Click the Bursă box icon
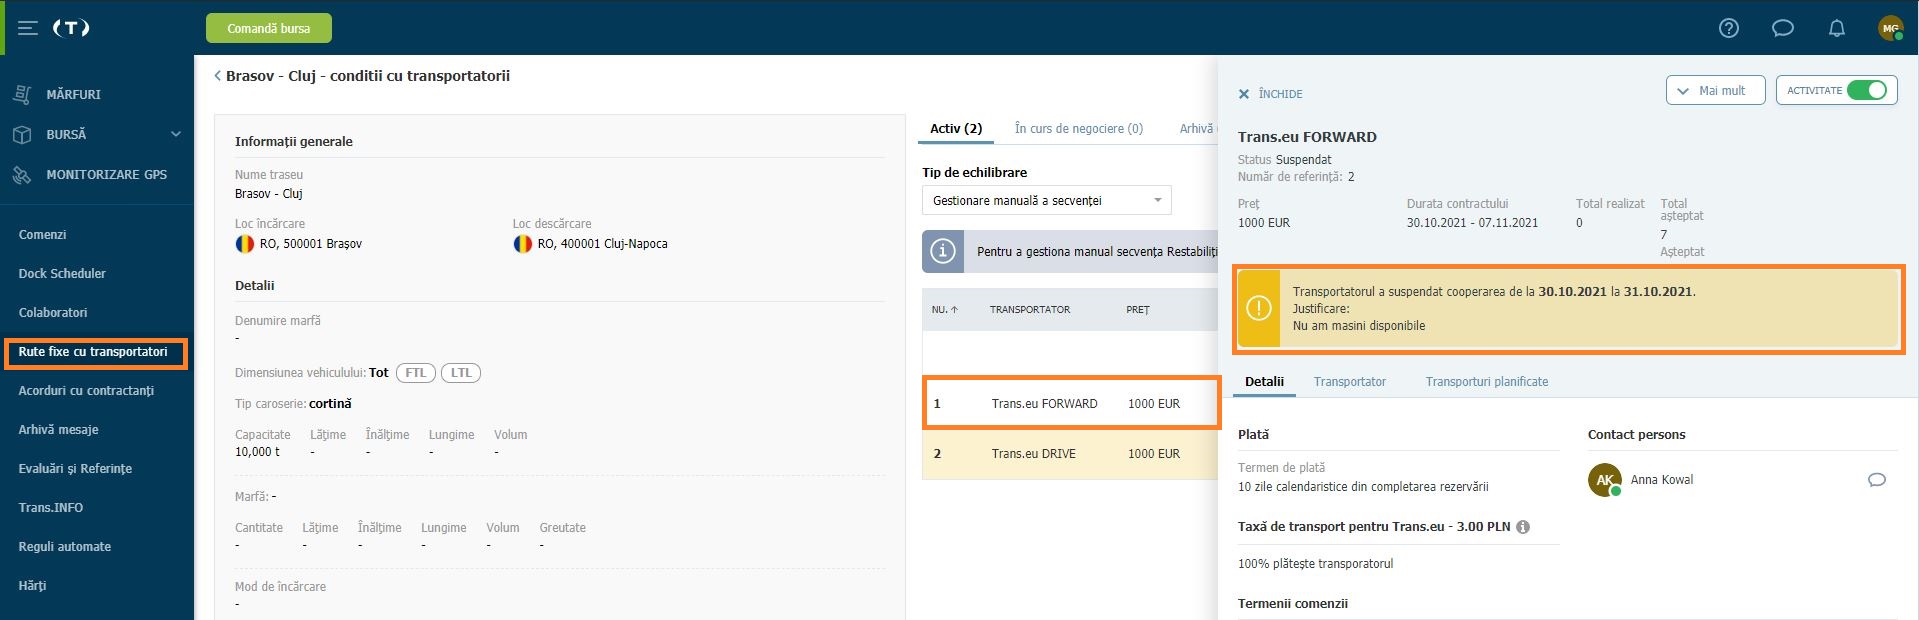Screen dimensions: 1919x620 point(22,134)
